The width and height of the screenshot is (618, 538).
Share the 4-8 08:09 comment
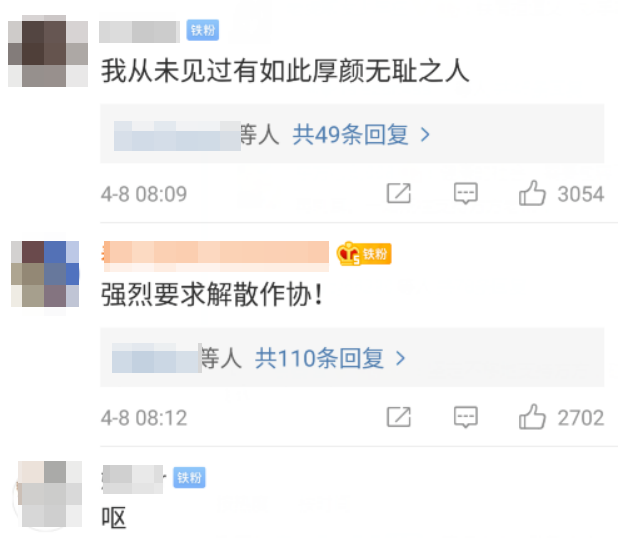pyautogui.click(x=398, y=193)
